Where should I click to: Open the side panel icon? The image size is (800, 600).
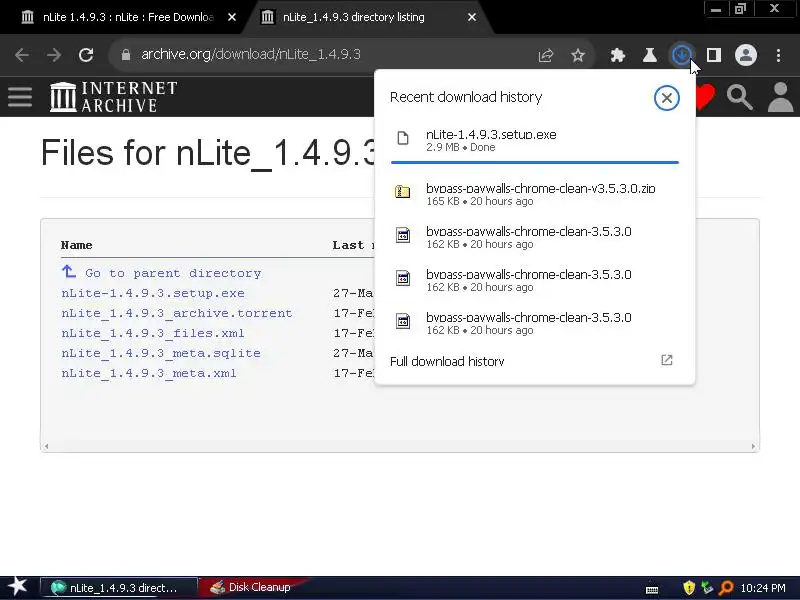click(714, 55)
